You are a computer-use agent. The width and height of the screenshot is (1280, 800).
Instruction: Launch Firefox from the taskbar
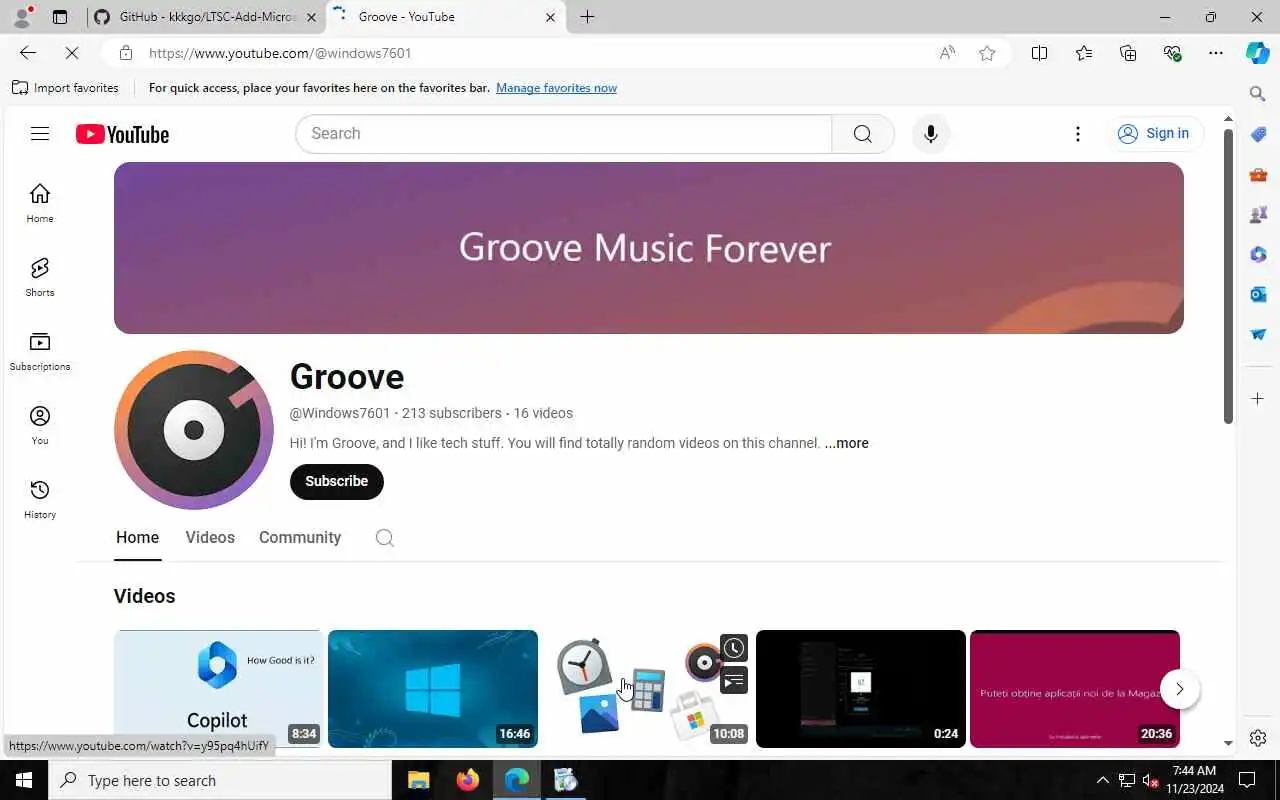(x=467, y=780)
